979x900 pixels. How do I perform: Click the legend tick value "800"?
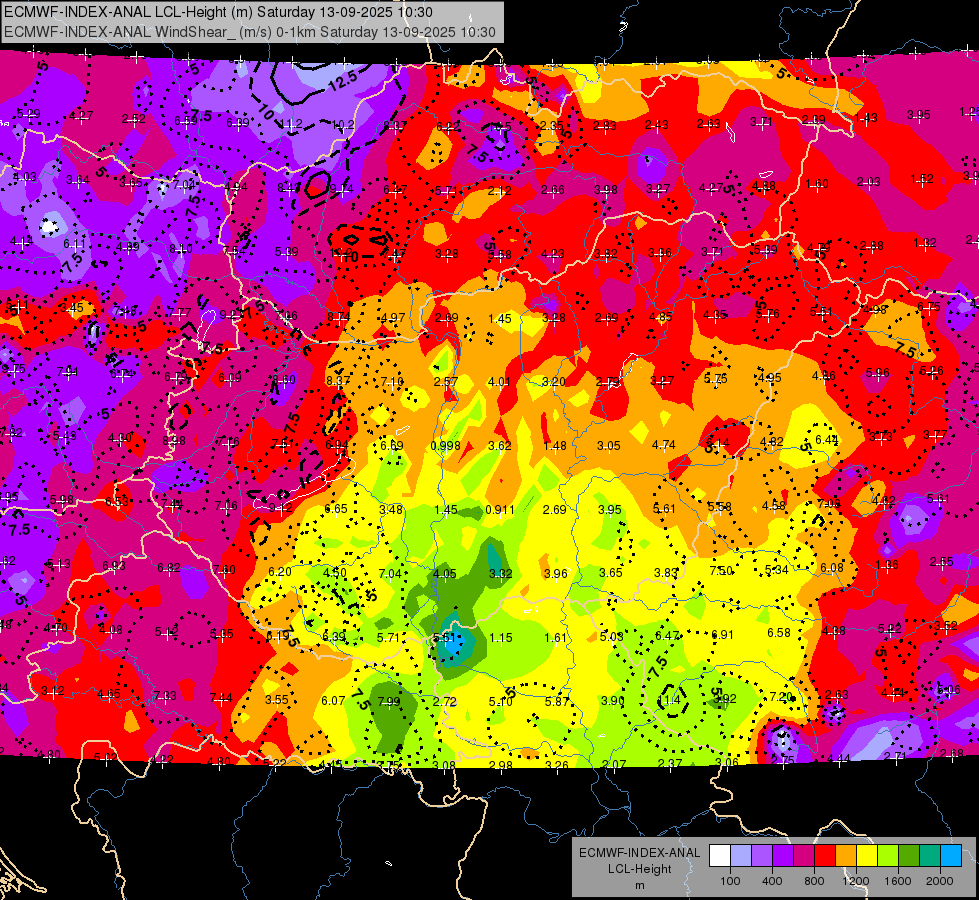(814, 881)
